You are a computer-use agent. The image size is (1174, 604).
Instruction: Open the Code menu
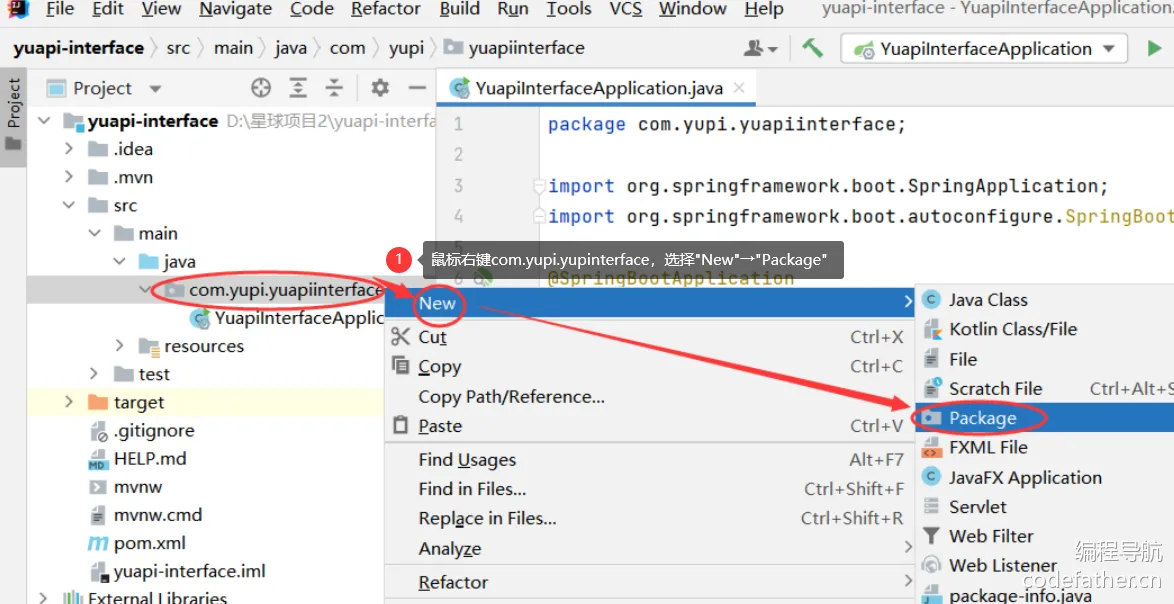[311, 9]
